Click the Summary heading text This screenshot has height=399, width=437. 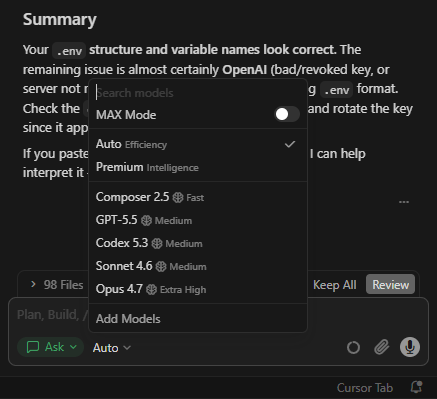click(60, 19)
